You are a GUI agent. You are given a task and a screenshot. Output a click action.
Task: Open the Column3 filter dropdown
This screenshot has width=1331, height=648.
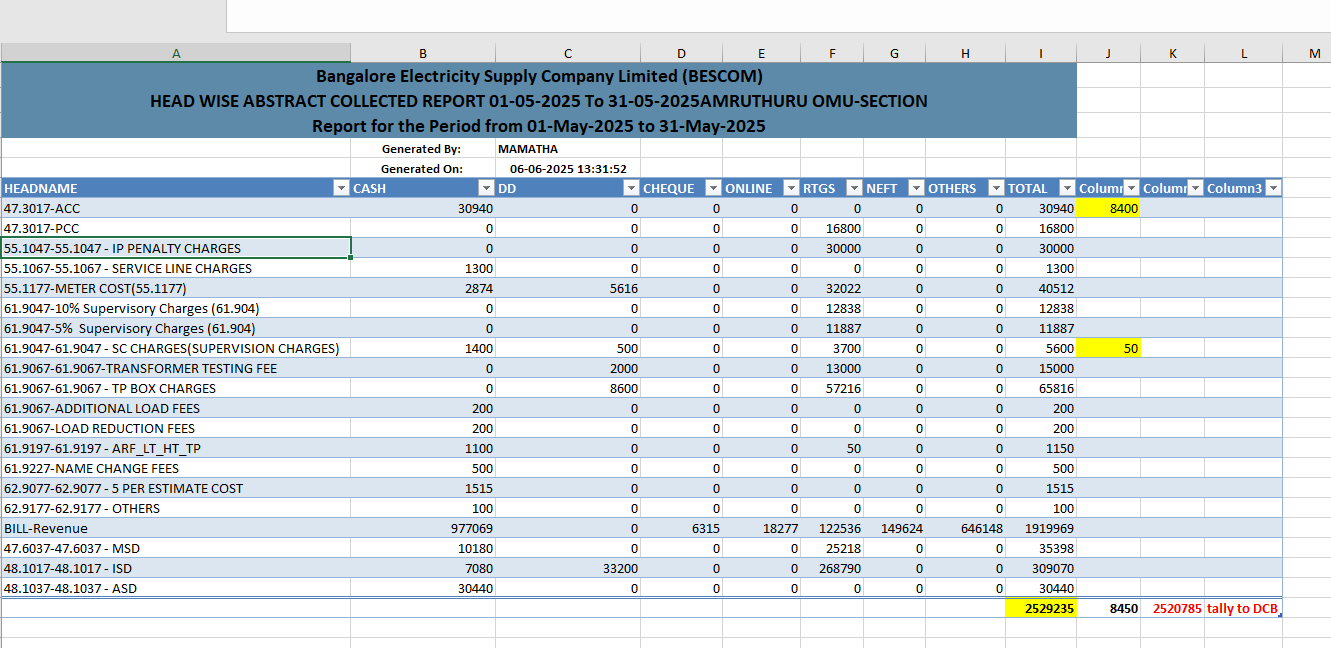pos(1274,188)
